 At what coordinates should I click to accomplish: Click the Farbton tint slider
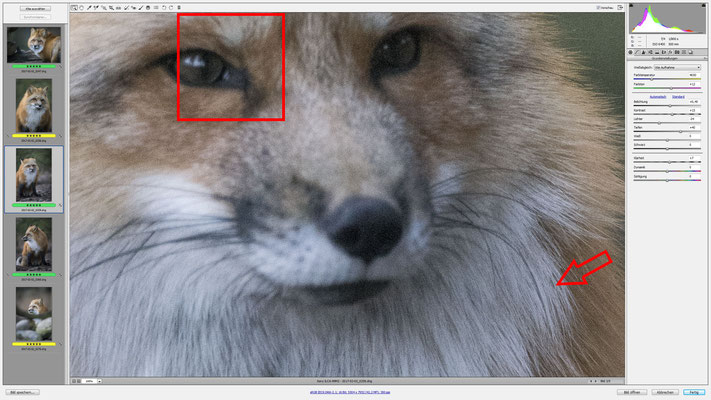(x=667, y=88)
